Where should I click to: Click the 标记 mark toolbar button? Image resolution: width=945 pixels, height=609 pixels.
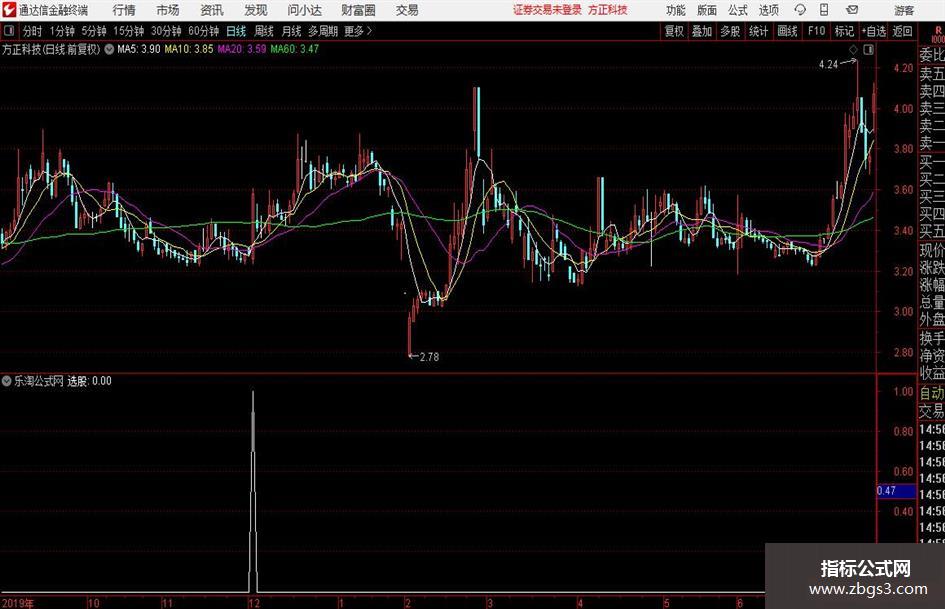844,31
